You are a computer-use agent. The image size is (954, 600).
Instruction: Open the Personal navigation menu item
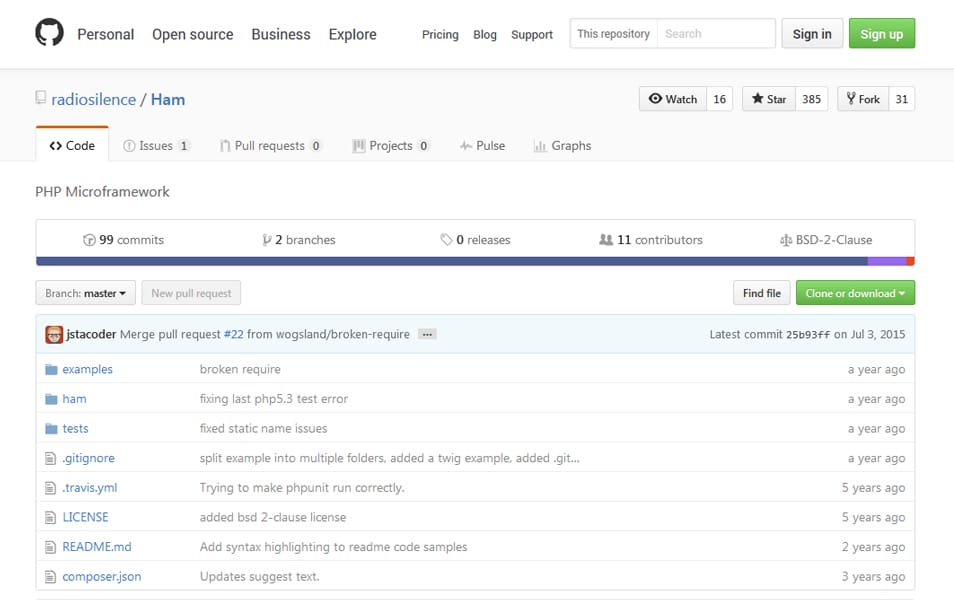pyautogui.click(x=105, y=35)
